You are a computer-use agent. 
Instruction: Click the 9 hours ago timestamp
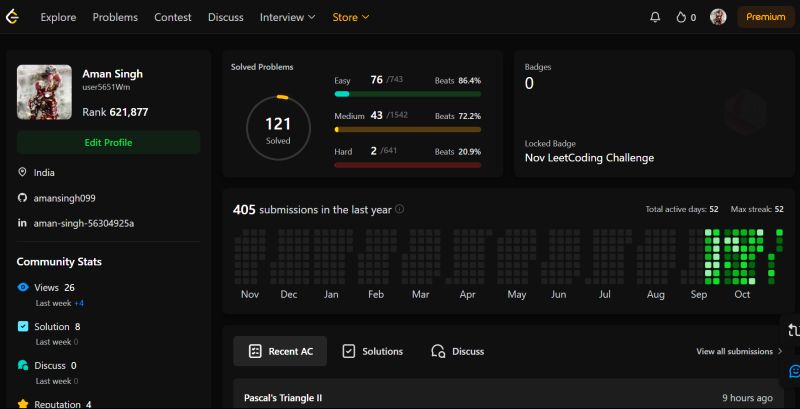[747, 398]
